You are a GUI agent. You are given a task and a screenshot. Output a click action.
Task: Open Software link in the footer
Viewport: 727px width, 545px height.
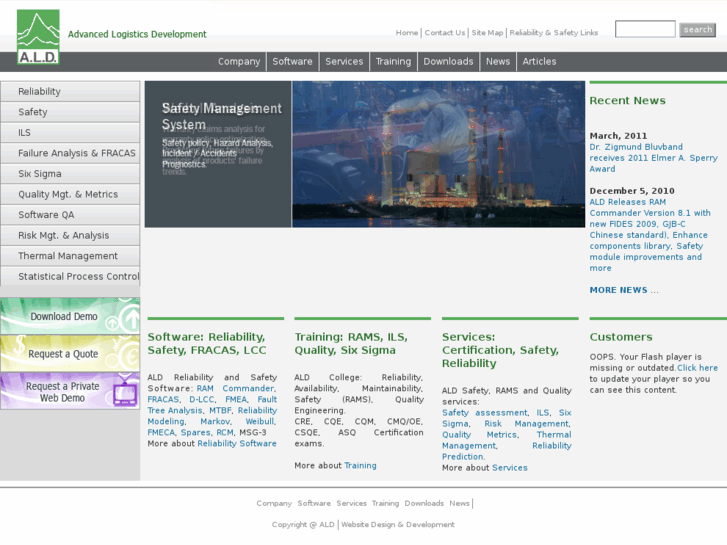(x=314, y=504)
